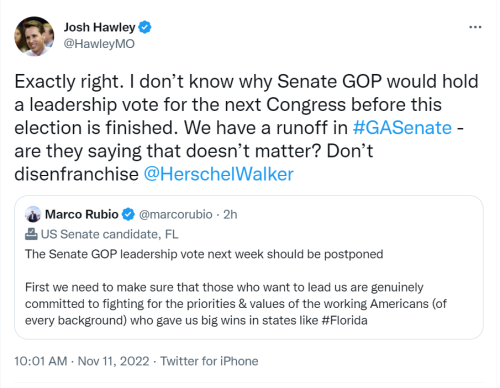Click the US Senate candidate, FL label
500x388 pixels.
(109, 234)
